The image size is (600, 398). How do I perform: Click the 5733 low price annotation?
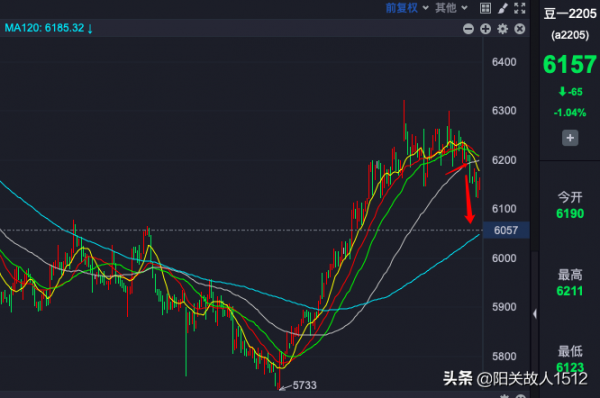pyautogui.click(x=305, y=385)
